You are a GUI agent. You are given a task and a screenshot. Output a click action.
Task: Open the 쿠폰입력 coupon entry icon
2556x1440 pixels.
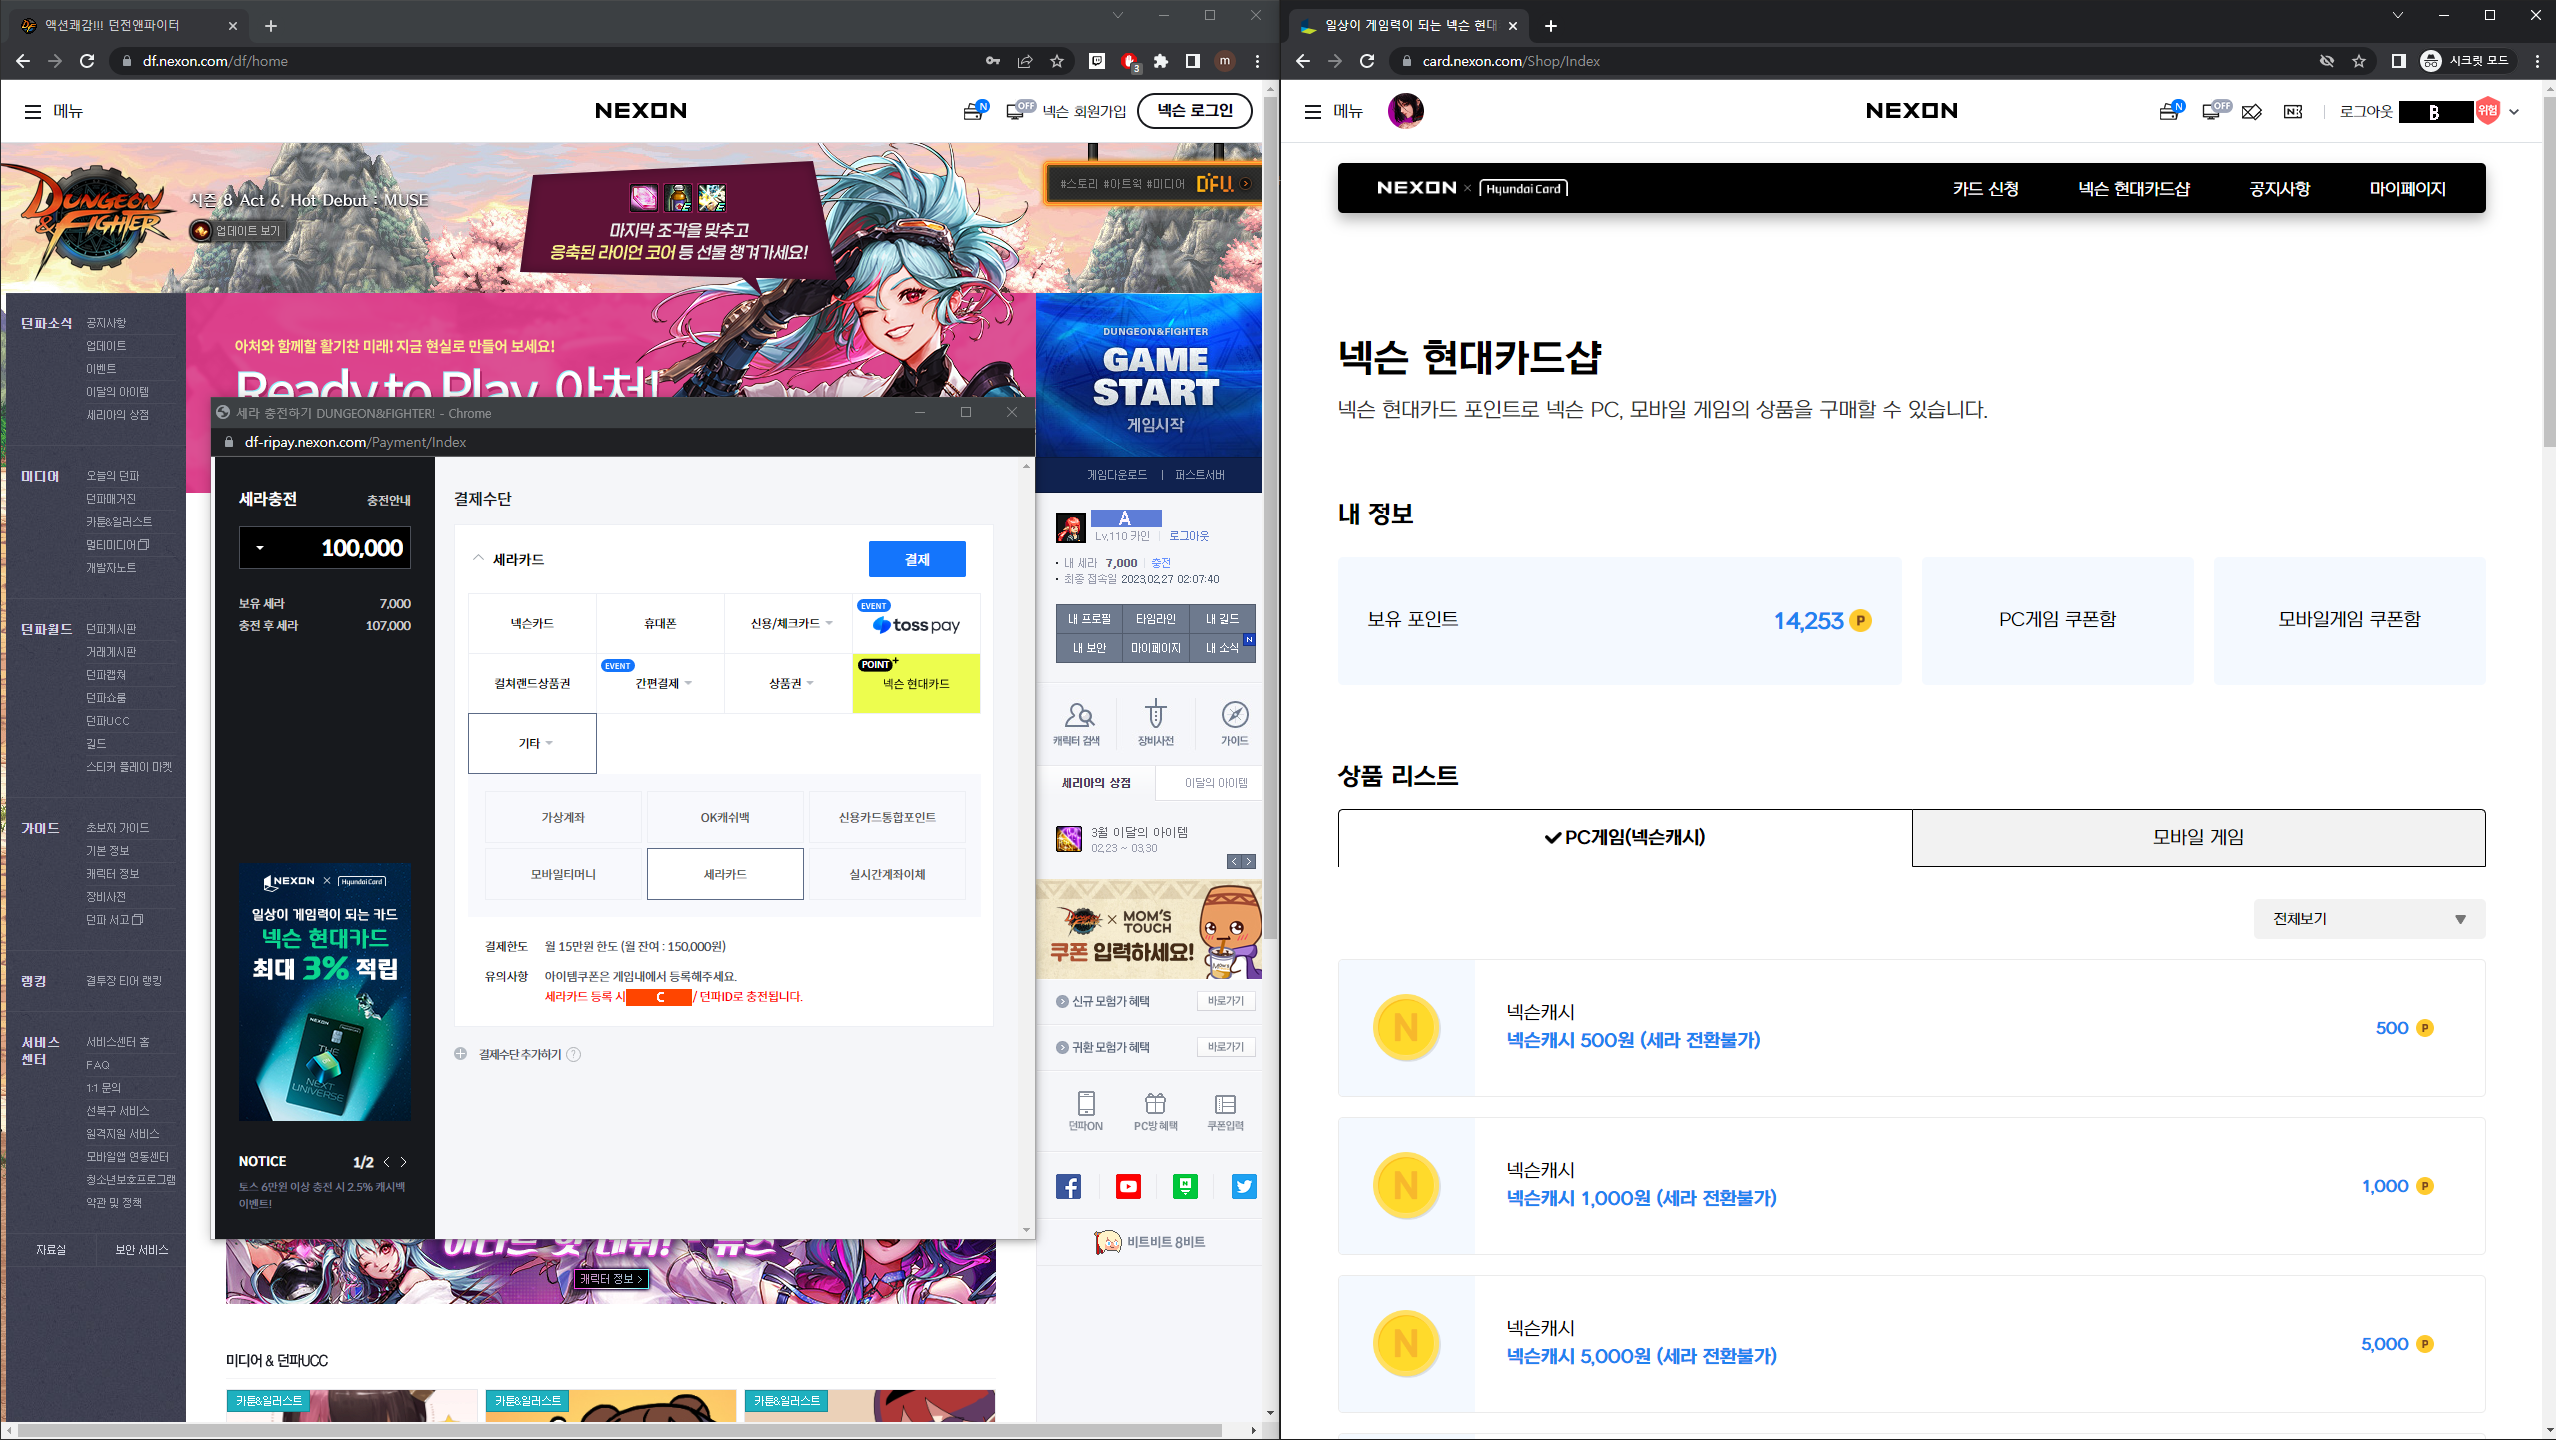1225,1111
